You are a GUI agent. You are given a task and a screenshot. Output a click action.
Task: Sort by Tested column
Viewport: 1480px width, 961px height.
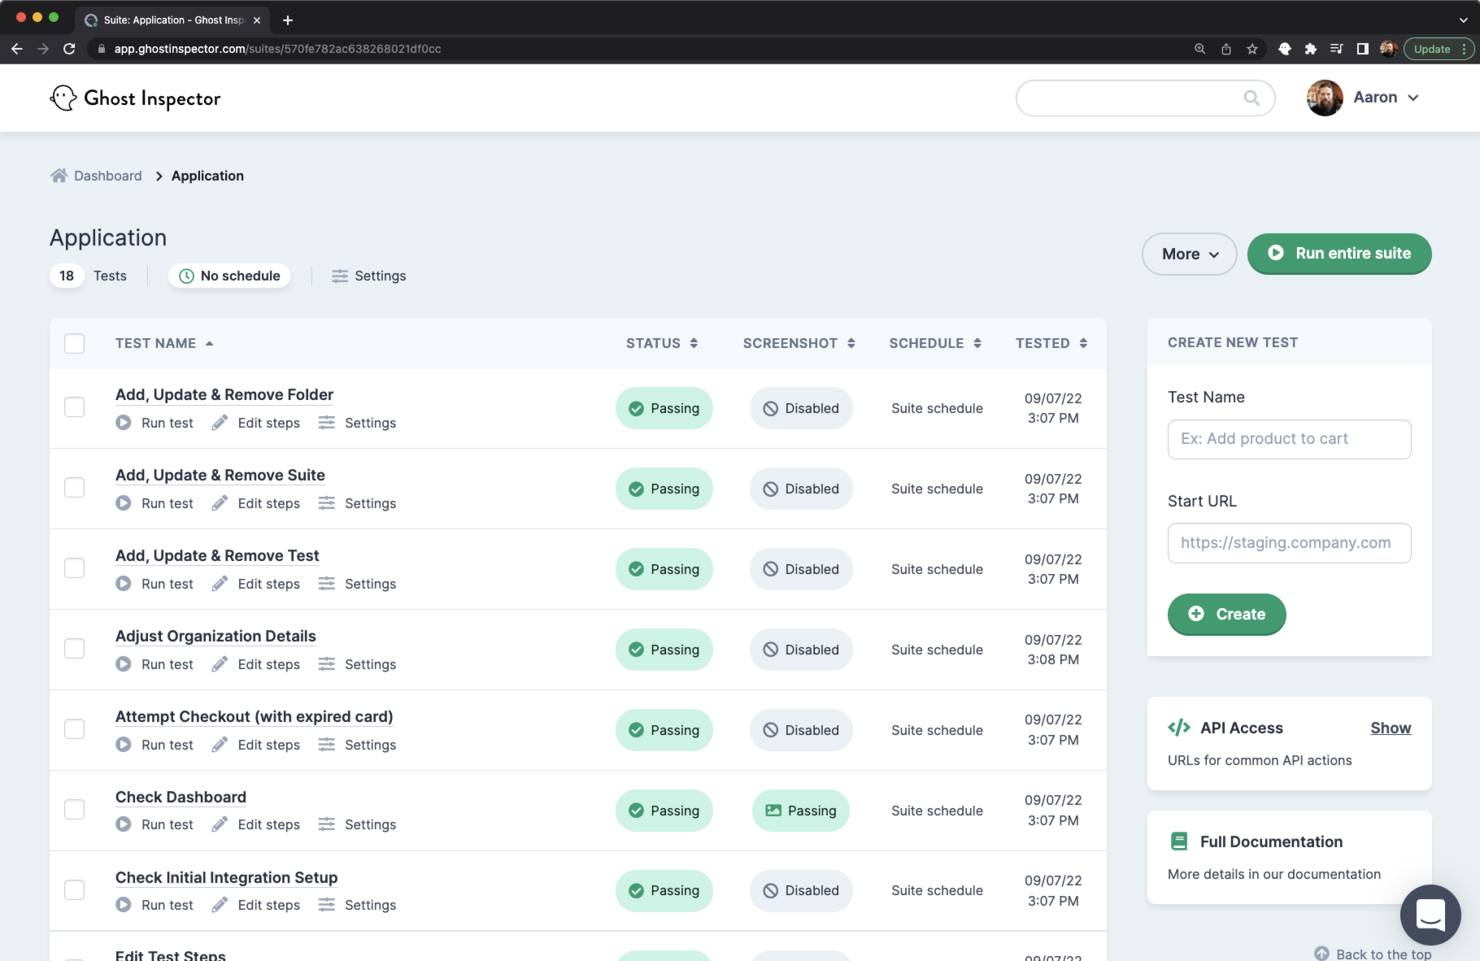click(x=1051, y=343)
